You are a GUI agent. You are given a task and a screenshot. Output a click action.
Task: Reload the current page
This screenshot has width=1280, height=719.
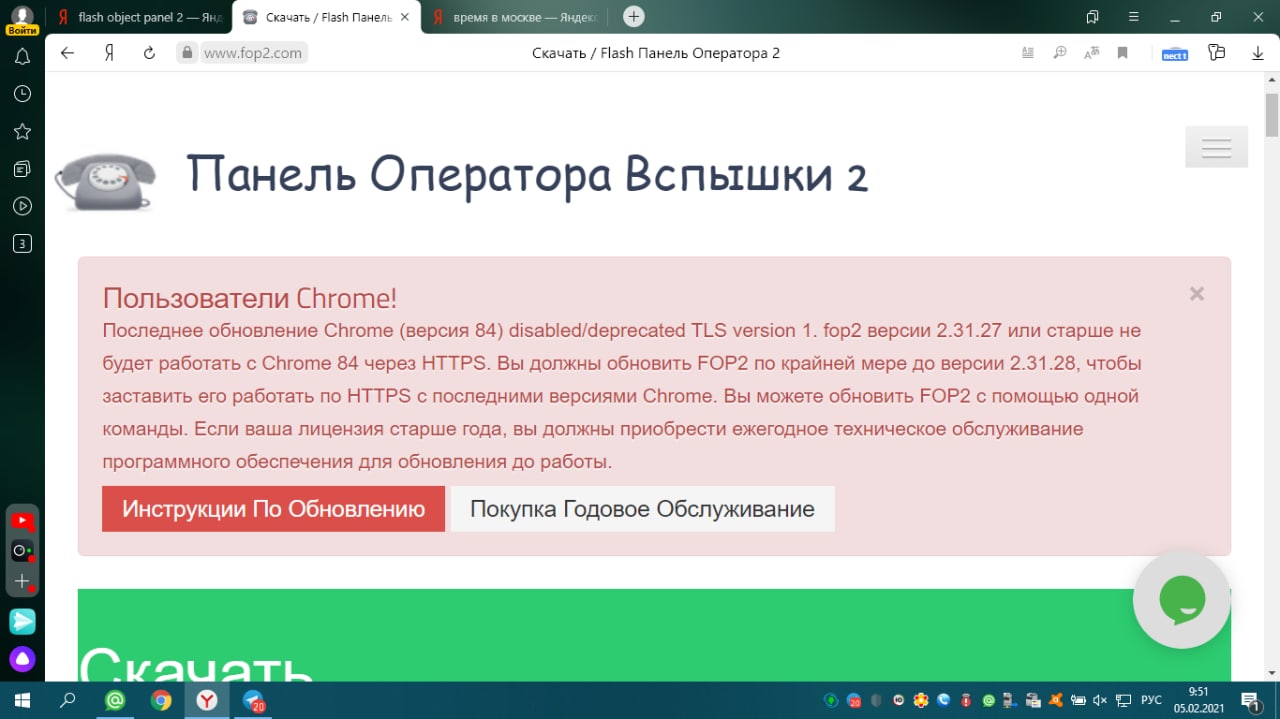pos(149,53)
